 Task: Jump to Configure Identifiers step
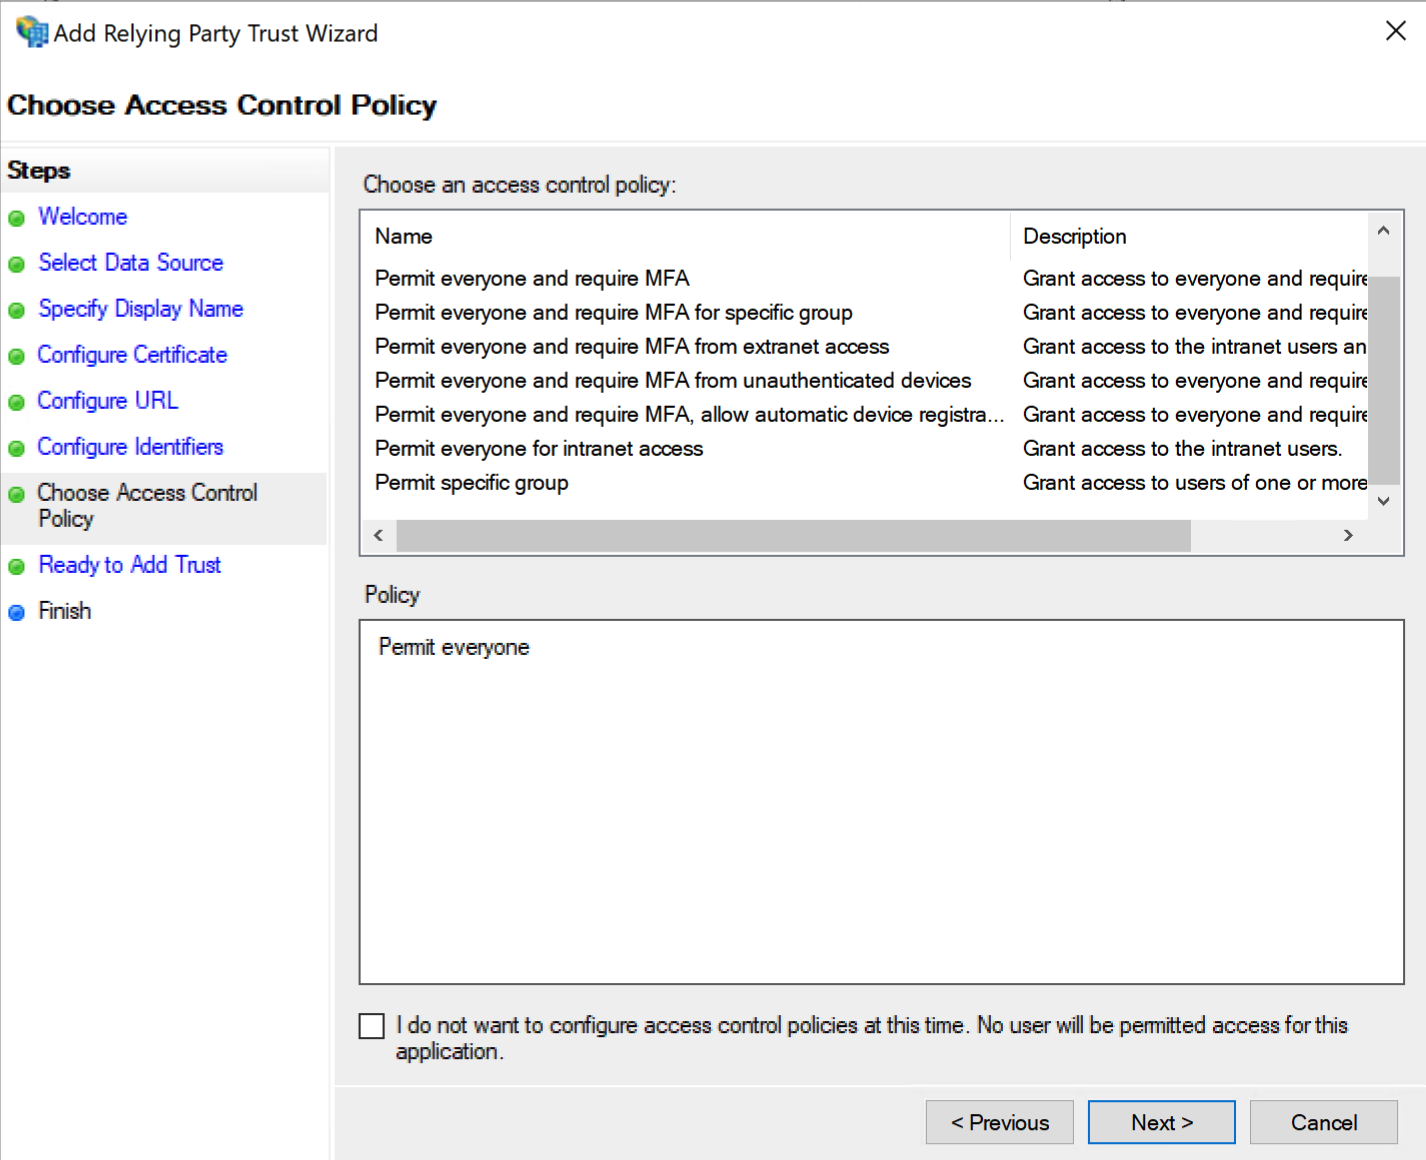(130, 447)
